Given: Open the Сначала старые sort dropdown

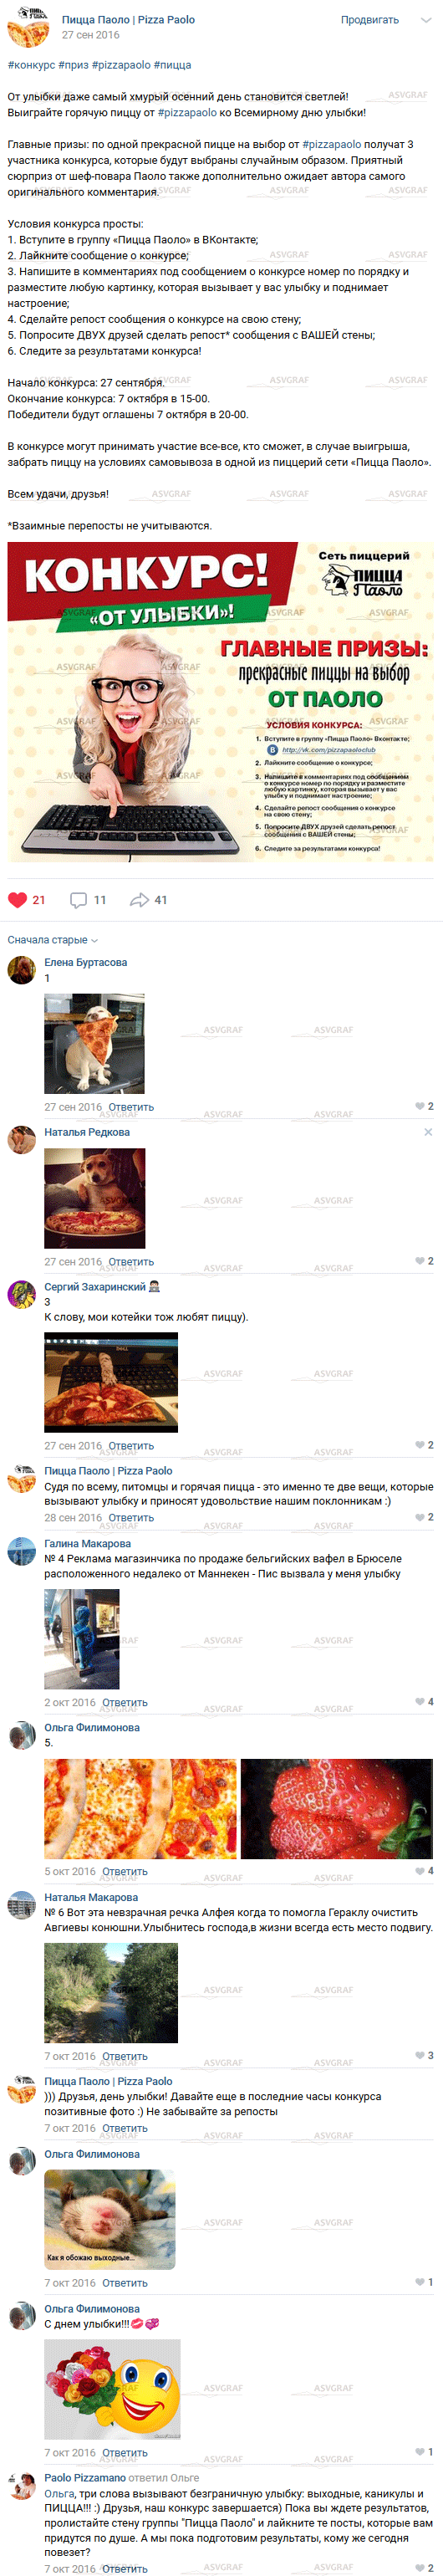Looking at the screenshot, I should pos(53,939).
